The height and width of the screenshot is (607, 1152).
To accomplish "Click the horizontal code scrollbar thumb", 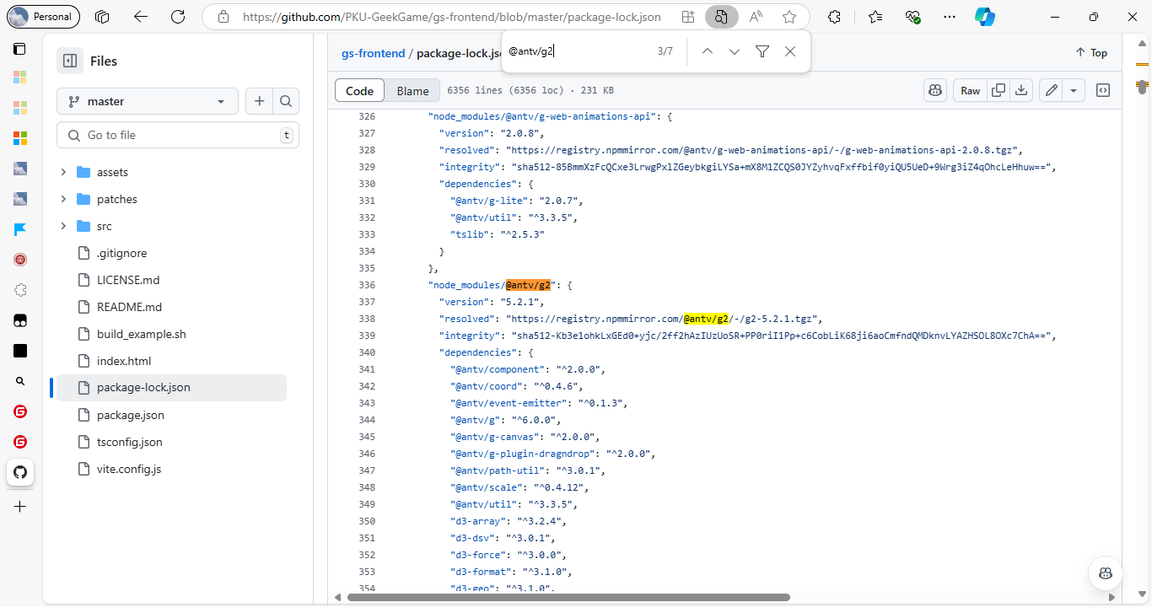I will [568, 597].
